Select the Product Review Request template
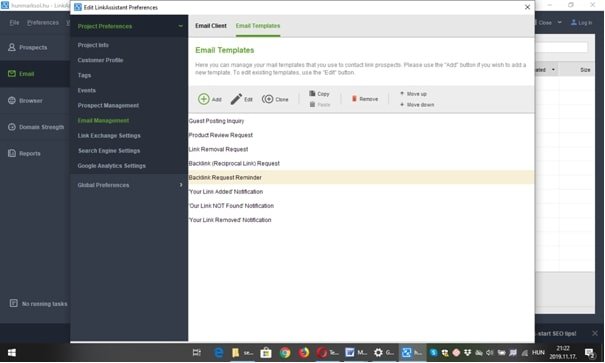 (x=361, y=135)
